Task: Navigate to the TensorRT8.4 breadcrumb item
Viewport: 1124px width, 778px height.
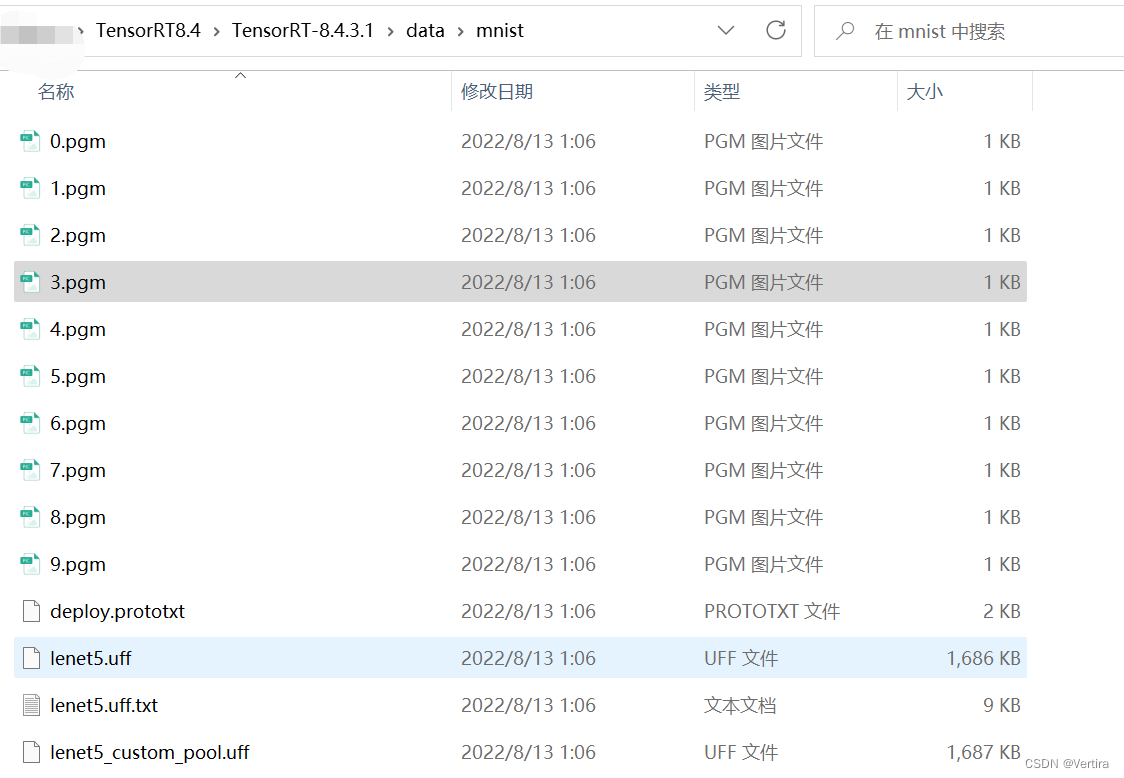Action: coord(146,30)
